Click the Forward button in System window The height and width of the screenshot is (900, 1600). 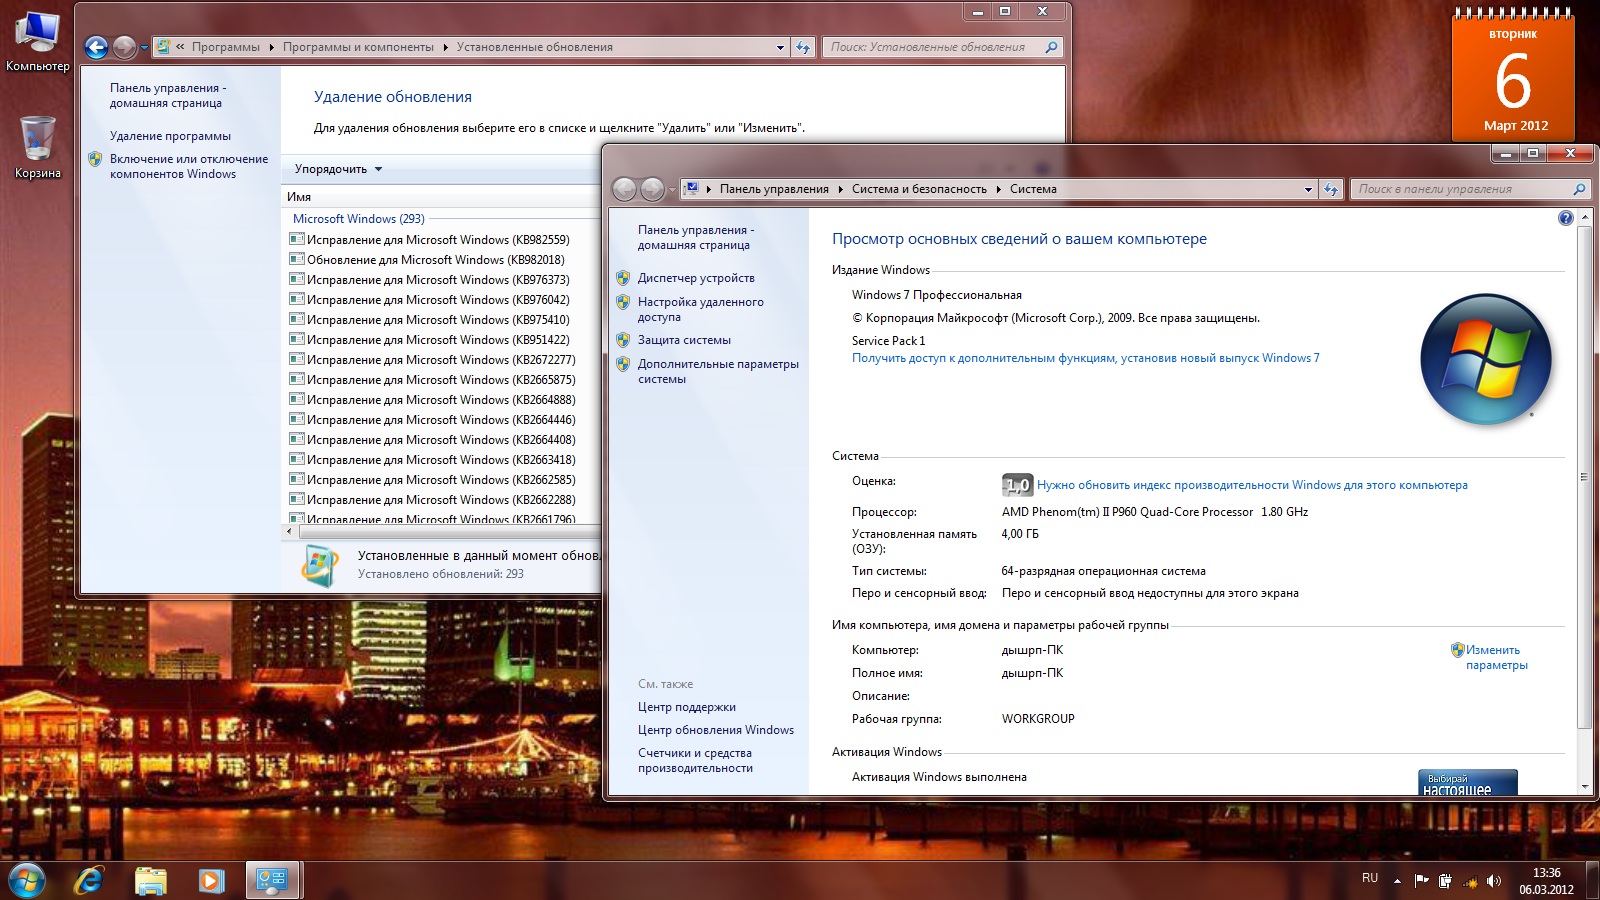tap(652, 189)
